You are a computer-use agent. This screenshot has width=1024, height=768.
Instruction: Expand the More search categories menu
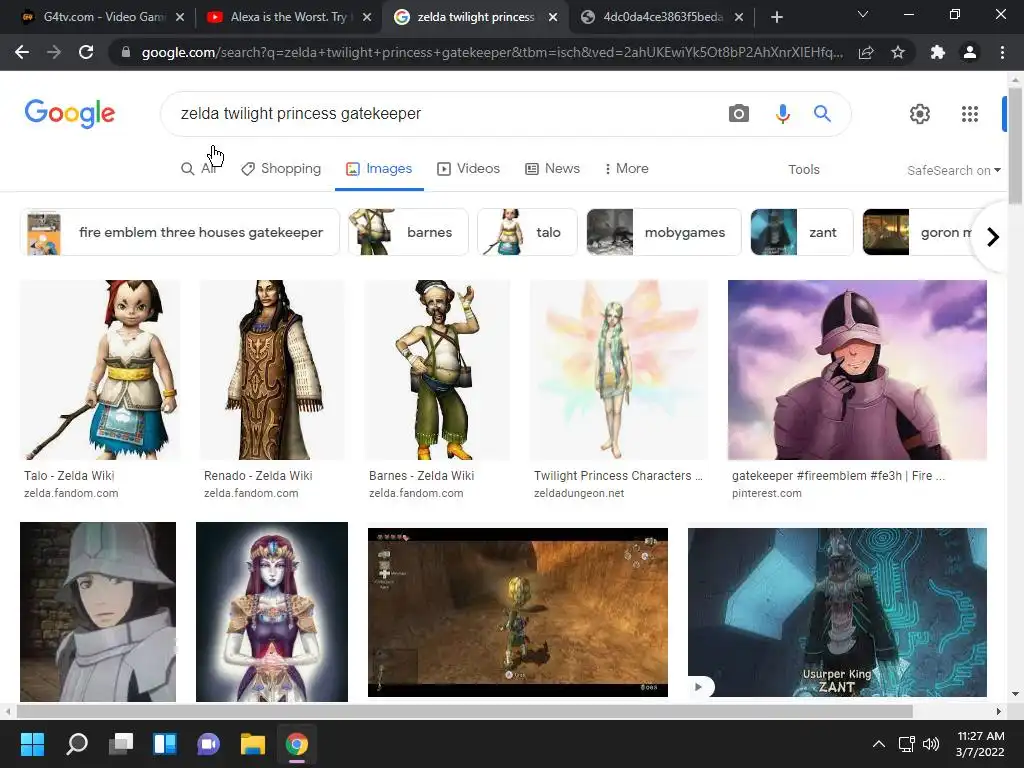tap(626, 168)
